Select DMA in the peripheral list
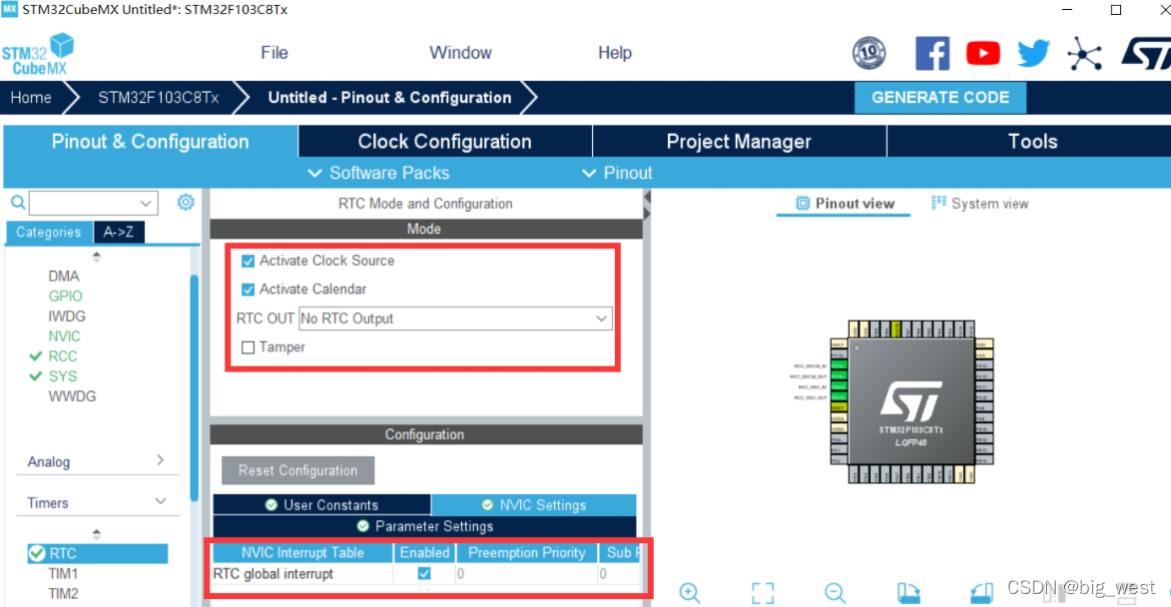1171x607 pixels. click(63, 276)
